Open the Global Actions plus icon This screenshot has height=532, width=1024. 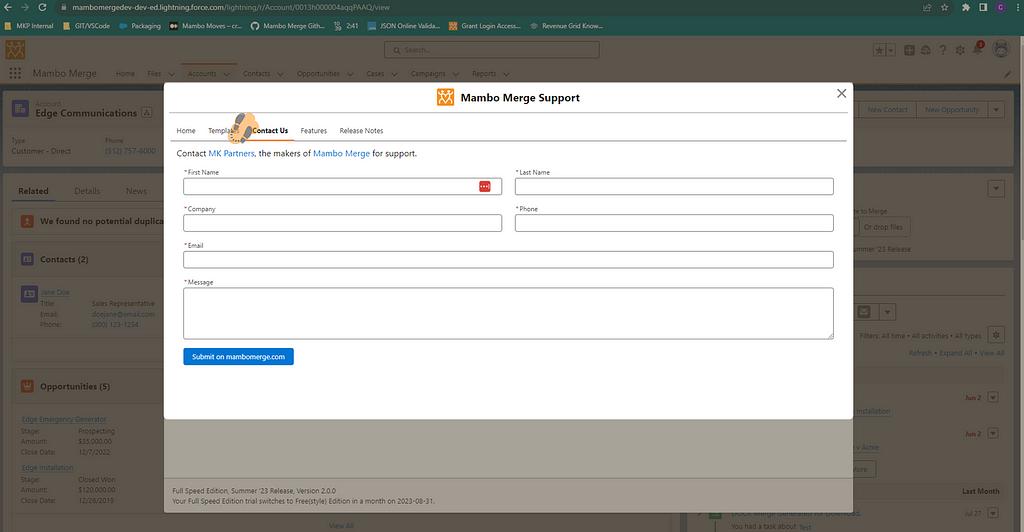pyautogui.click(x=909, y=50)
